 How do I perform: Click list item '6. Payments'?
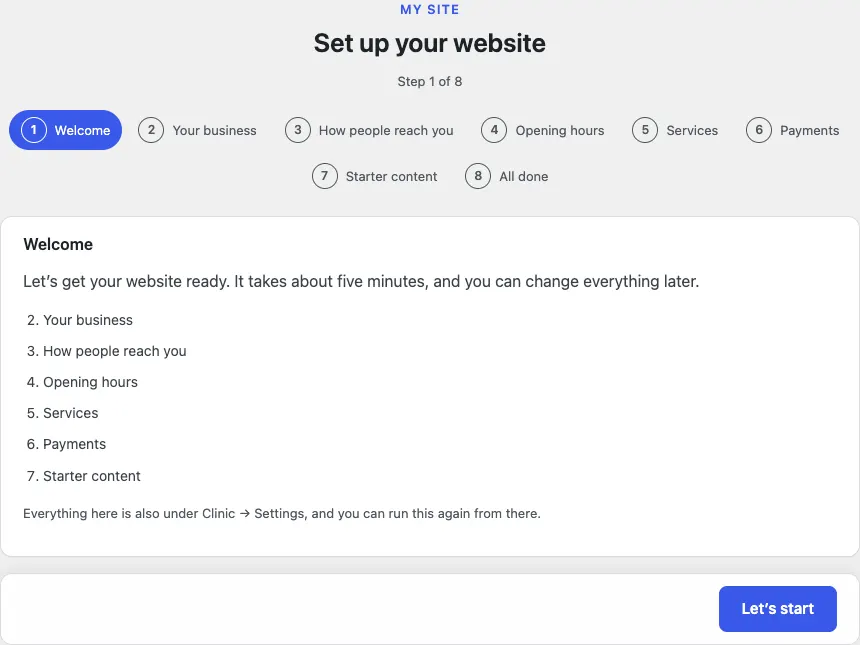pos(66,444)
